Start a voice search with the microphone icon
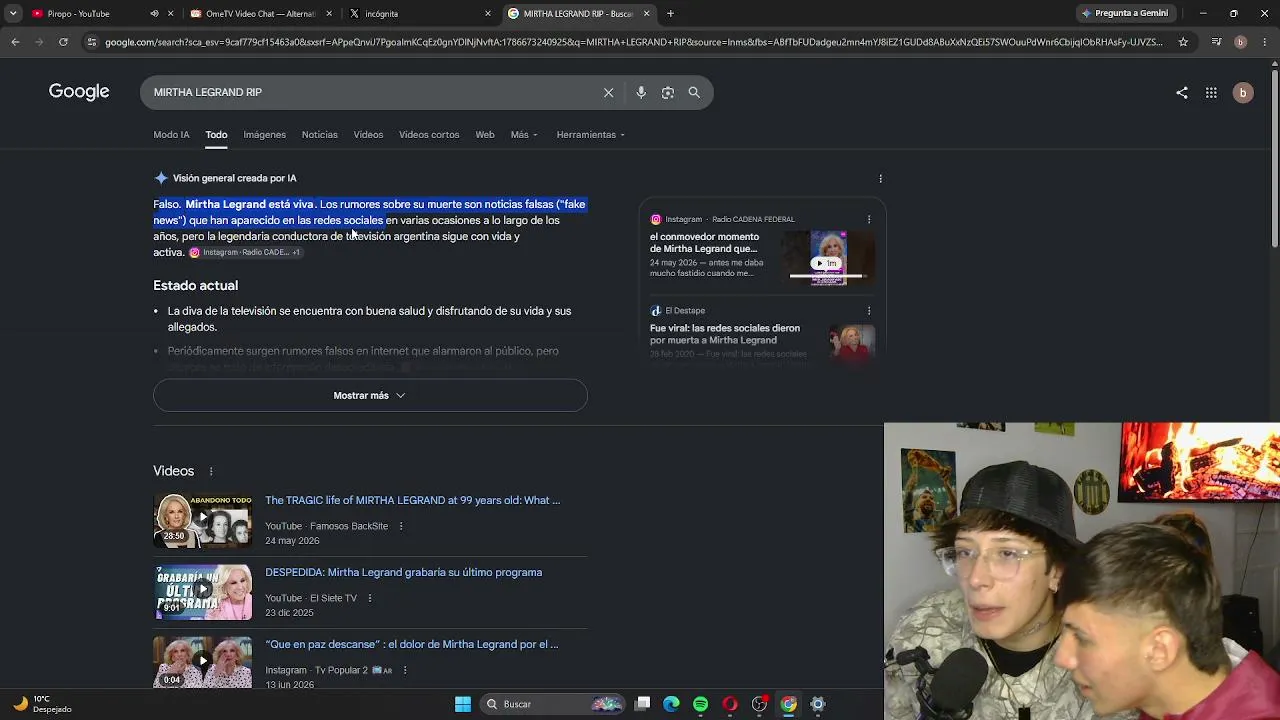The width and height of the screenshot is (1280, 720). 641,92
